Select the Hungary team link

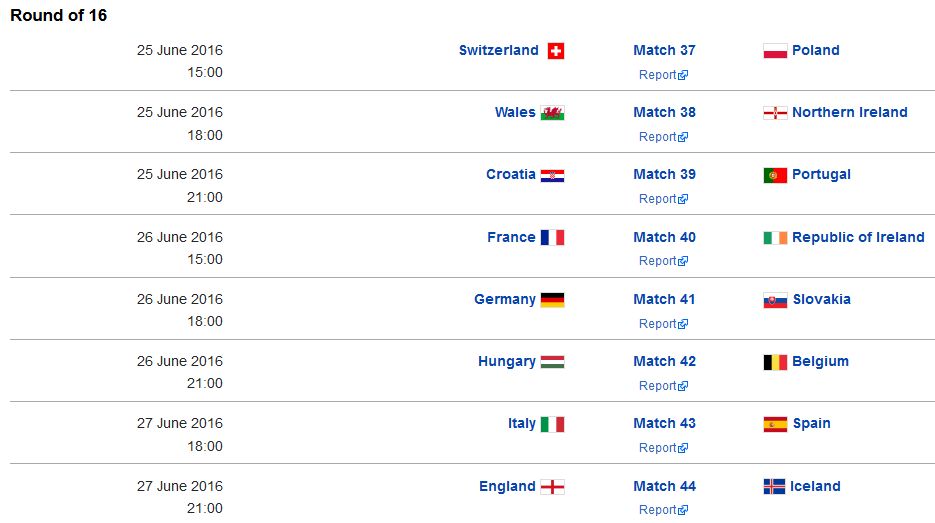[x=507, y=361]
